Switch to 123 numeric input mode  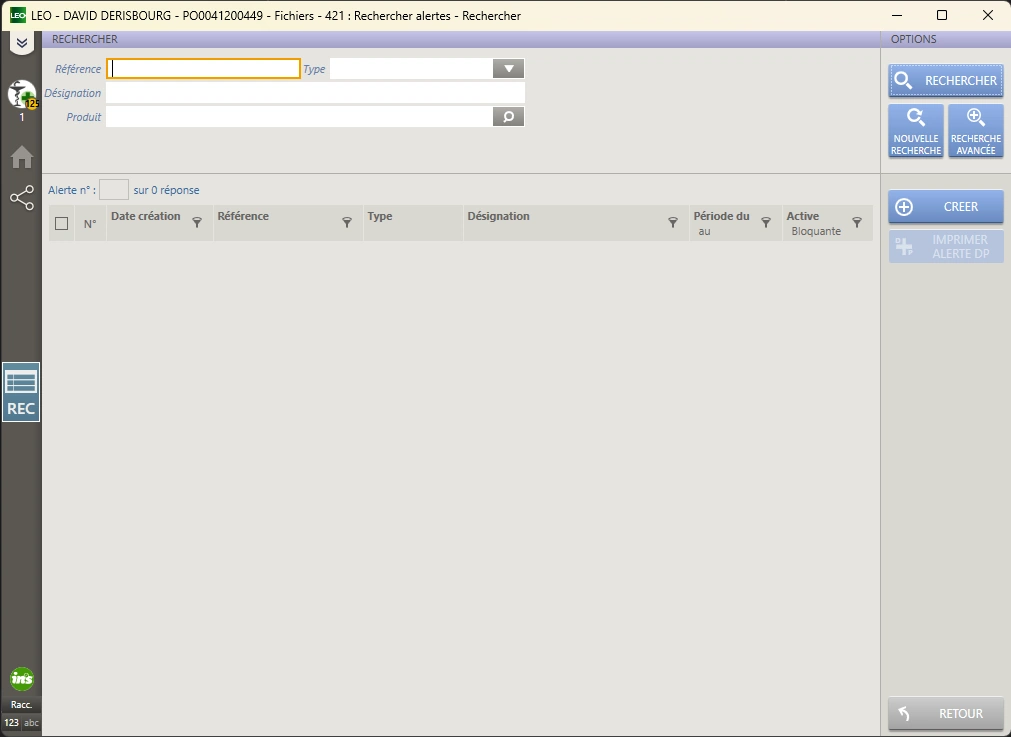click(11, 722)
